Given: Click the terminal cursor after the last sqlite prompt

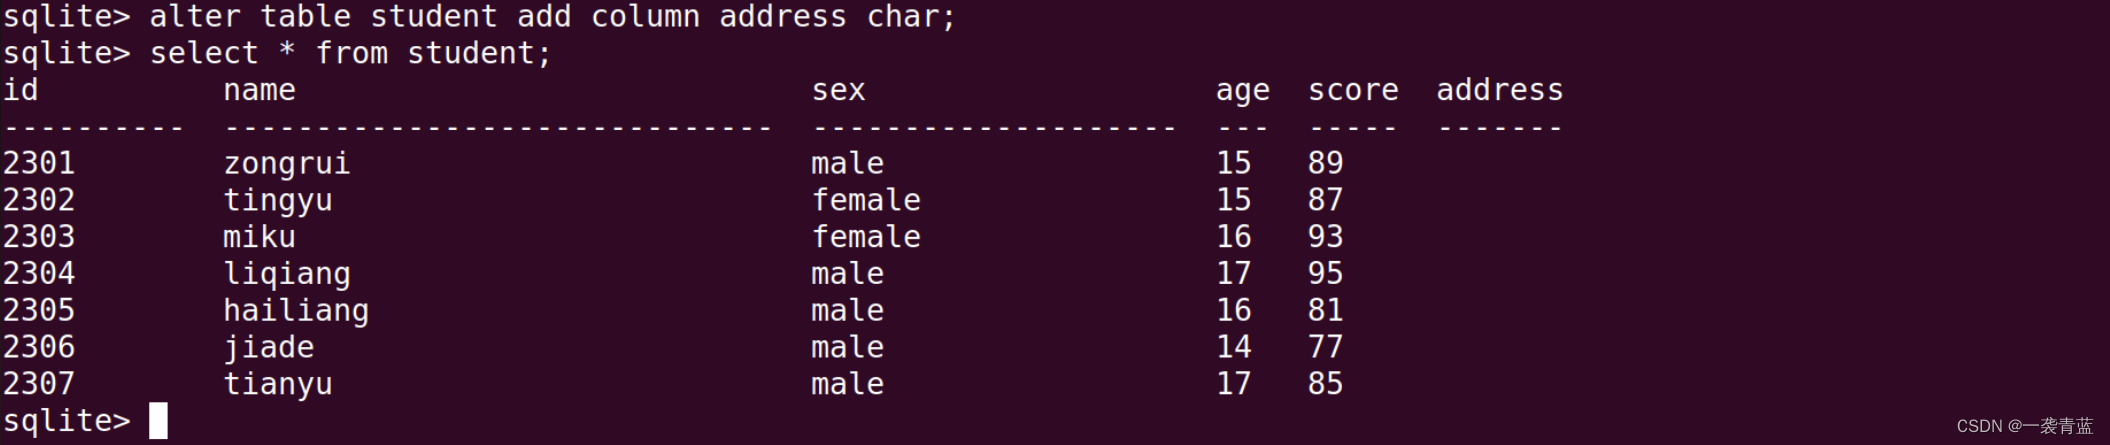Looking at the screenshot, I should click(158, 420).
